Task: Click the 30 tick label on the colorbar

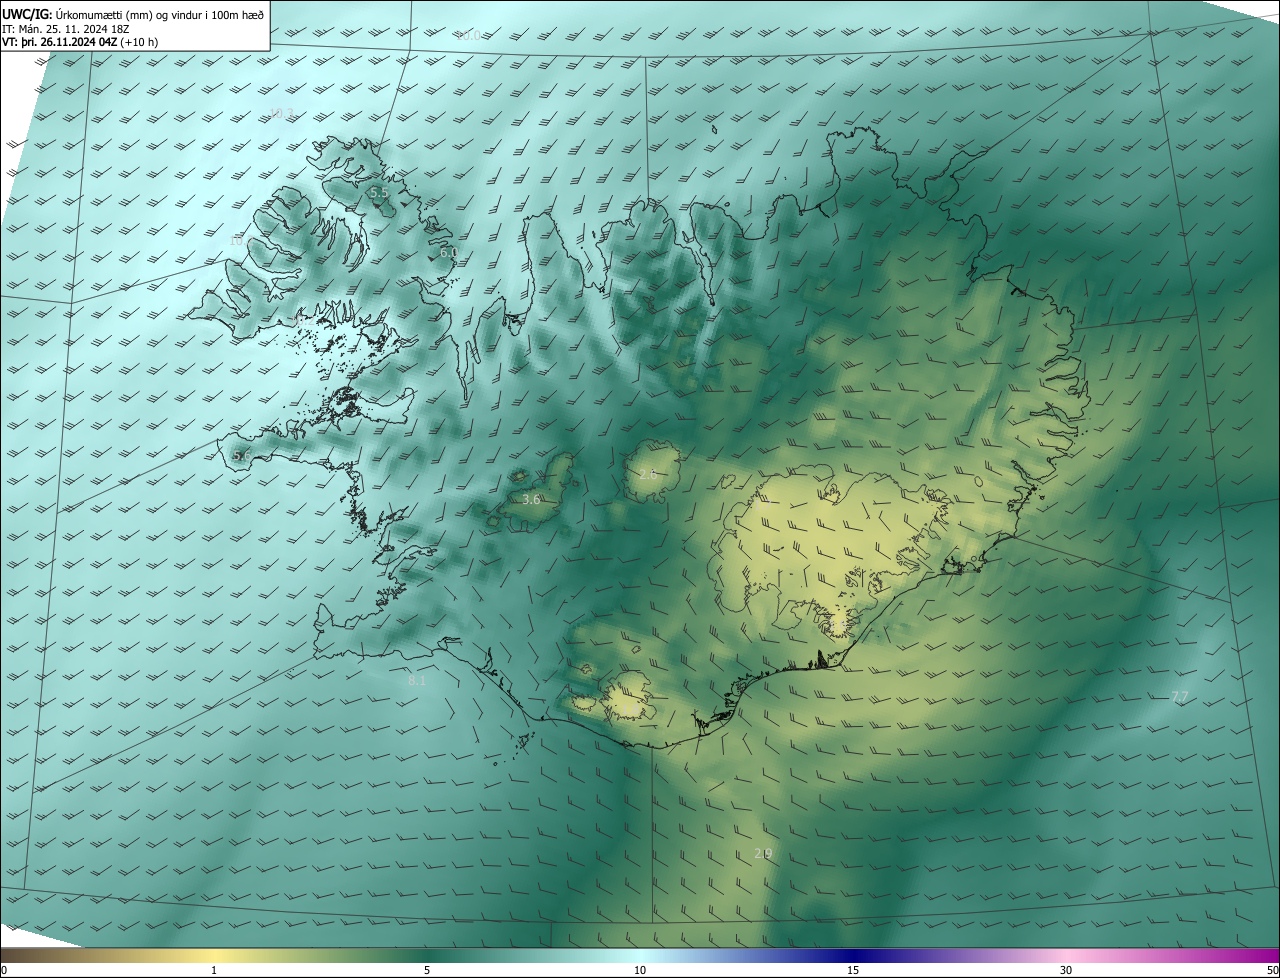Action: click(x=1066, y=970)
